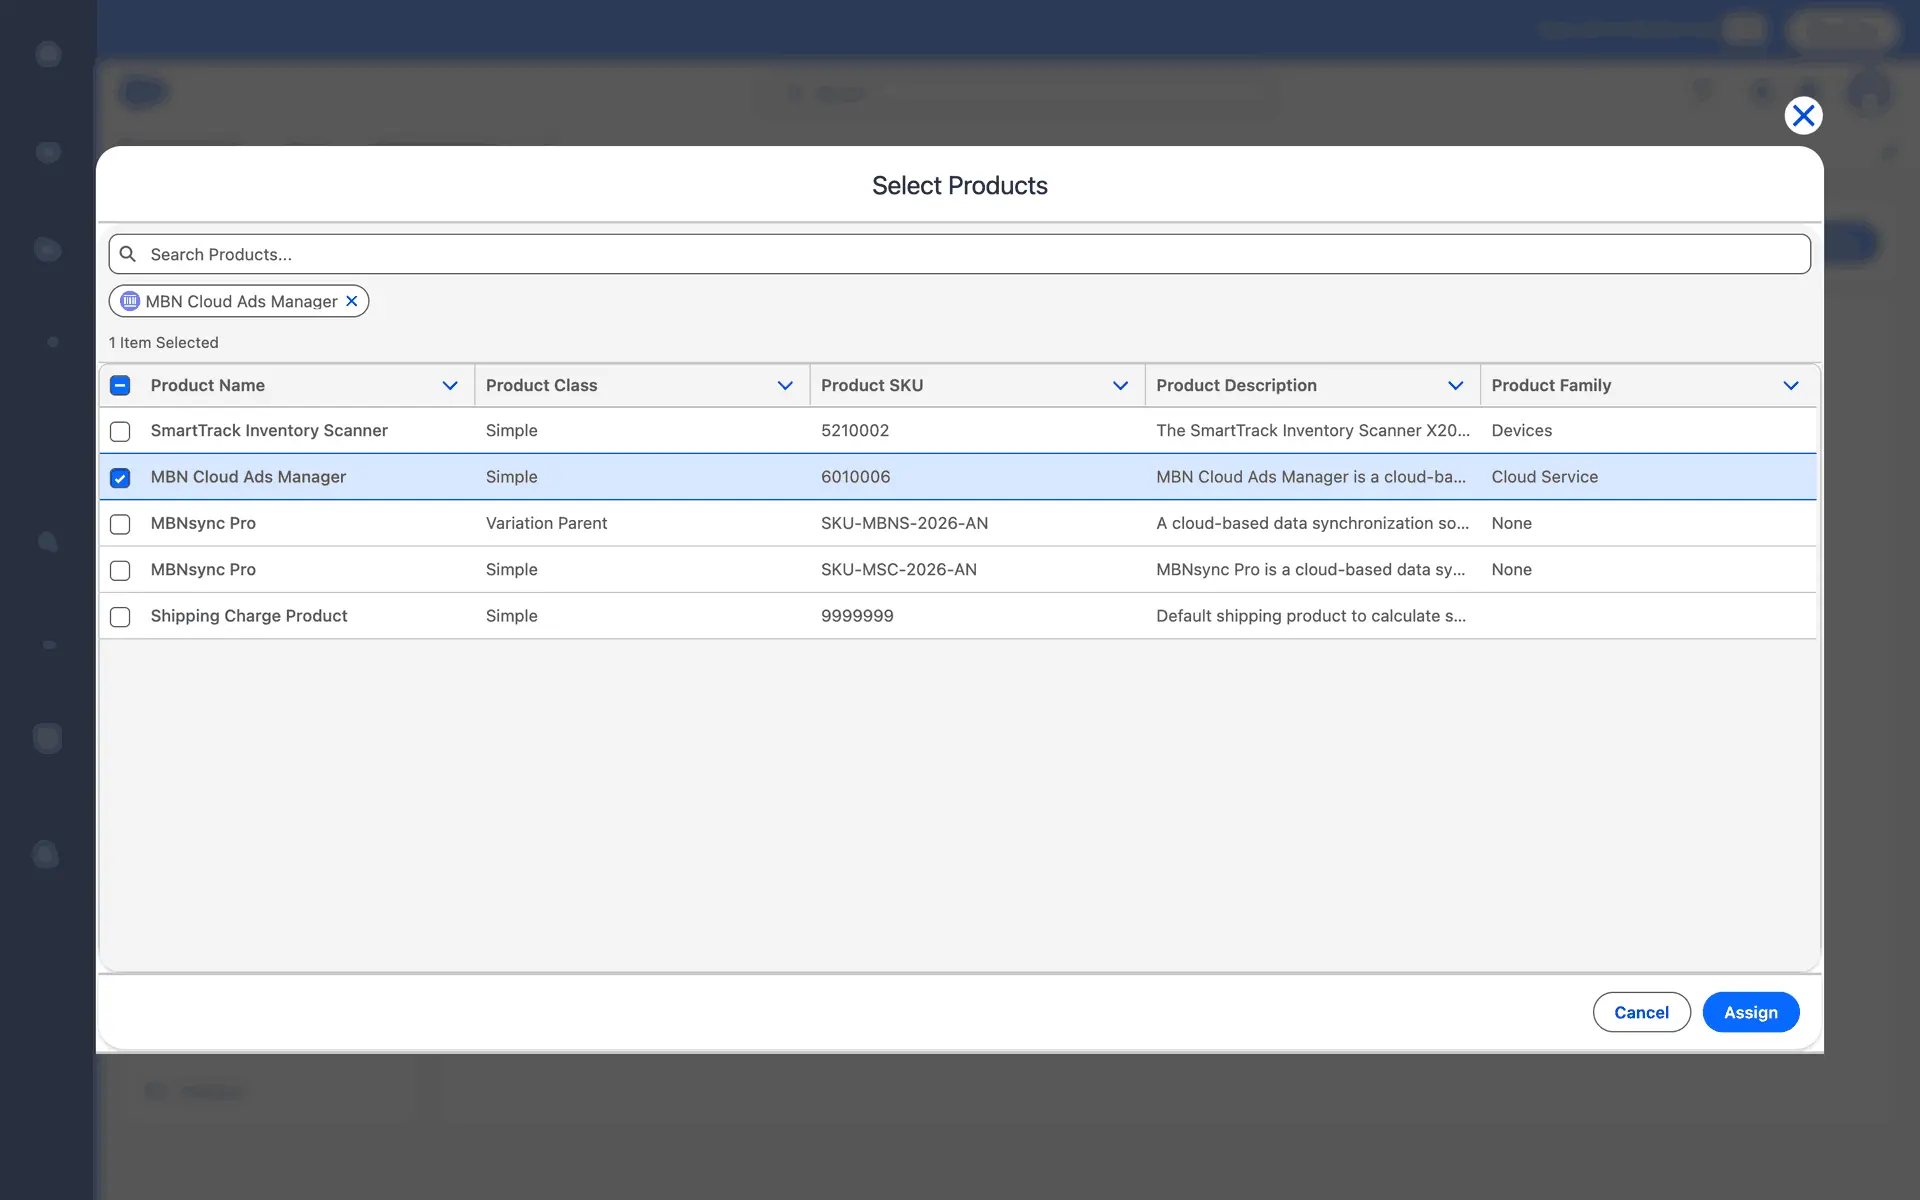
Task: Close the Select Products dialog
Action: pos(1803,116)
